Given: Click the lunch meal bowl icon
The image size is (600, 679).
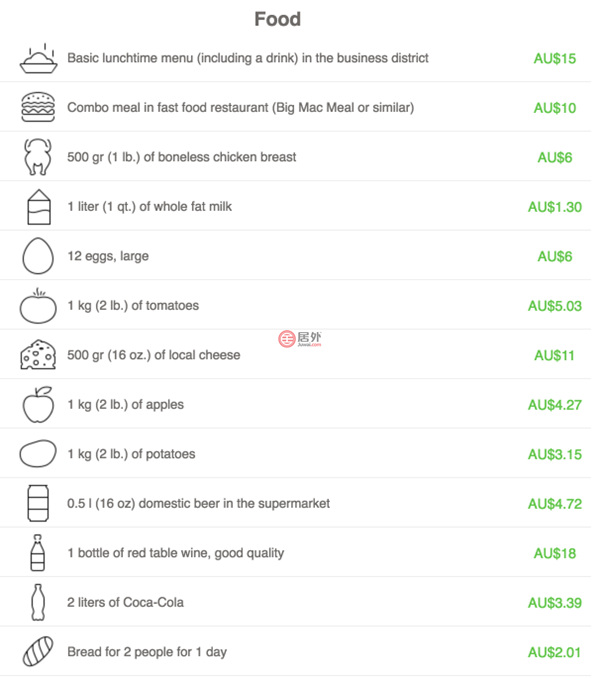Looking at the screenshot, I should (x=38, y=58).
